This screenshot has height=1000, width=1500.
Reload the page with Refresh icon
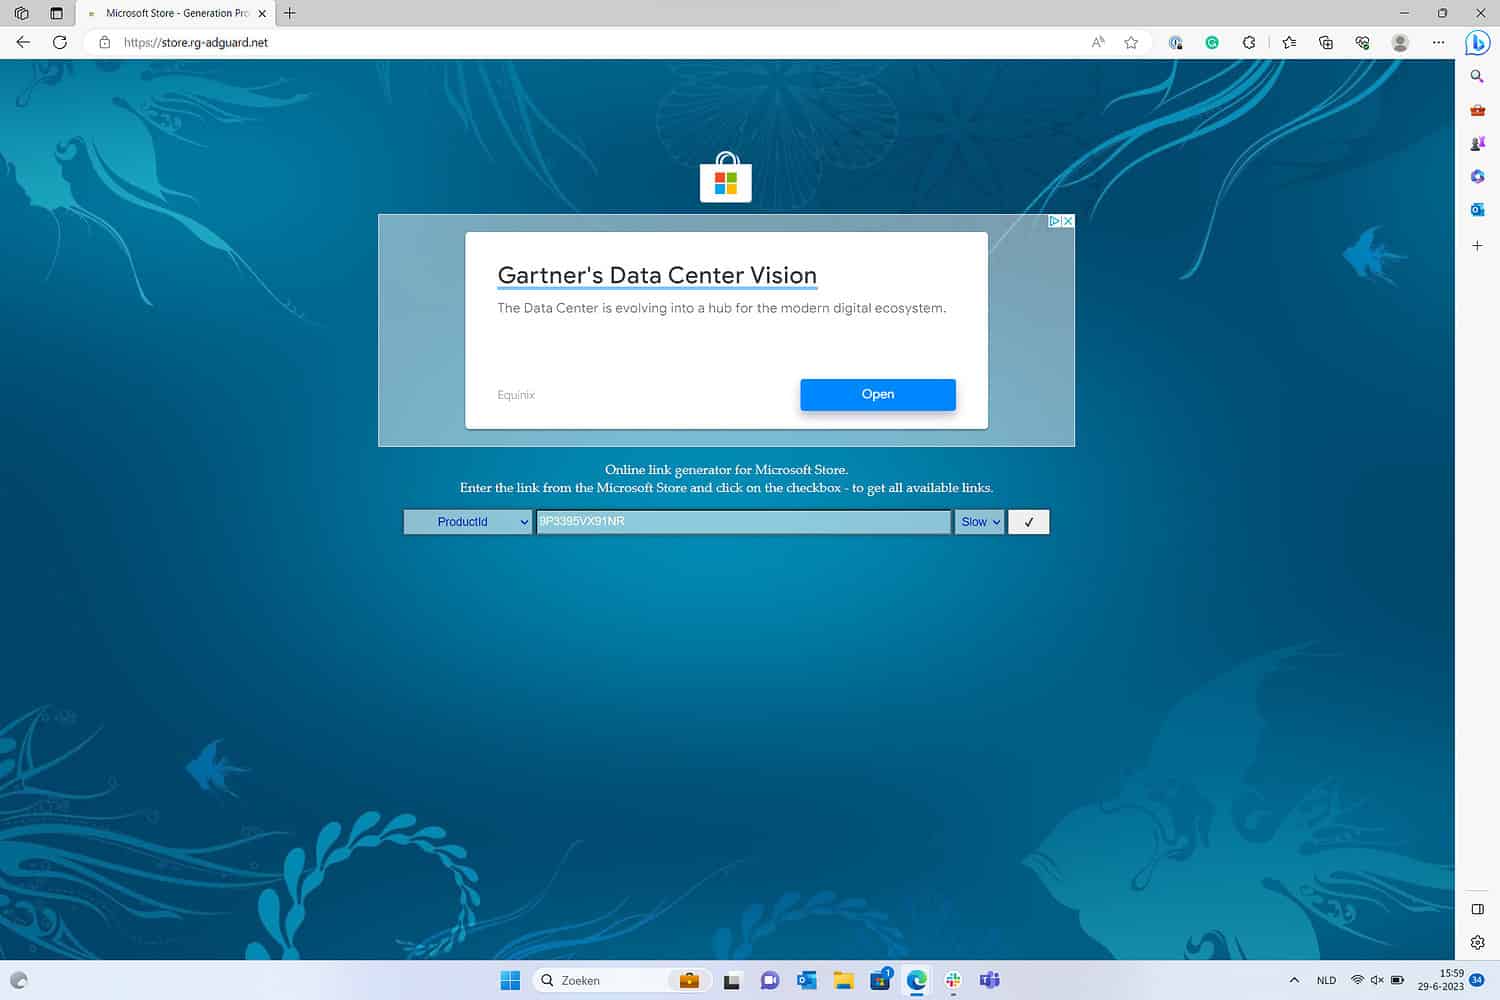(x=60, y=42)
